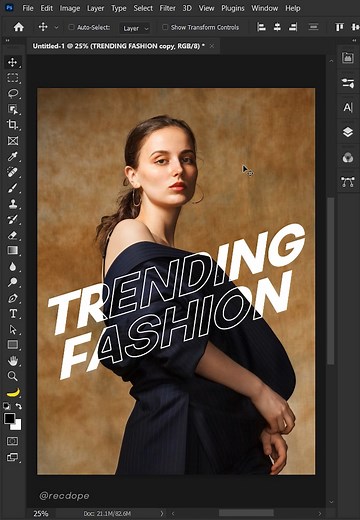Close the Untitled-1 document tab
This screenshot has width=360, height=520.
pos(212,46)
